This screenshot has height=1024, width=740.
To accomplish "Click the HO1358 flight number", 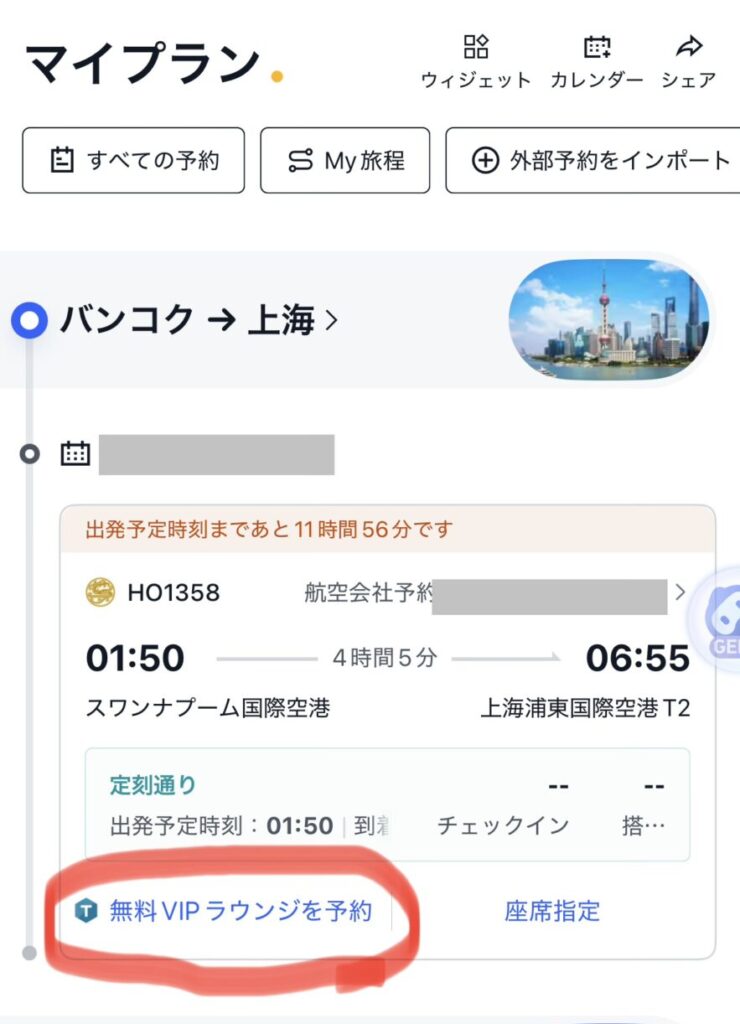I will (173, 592).
